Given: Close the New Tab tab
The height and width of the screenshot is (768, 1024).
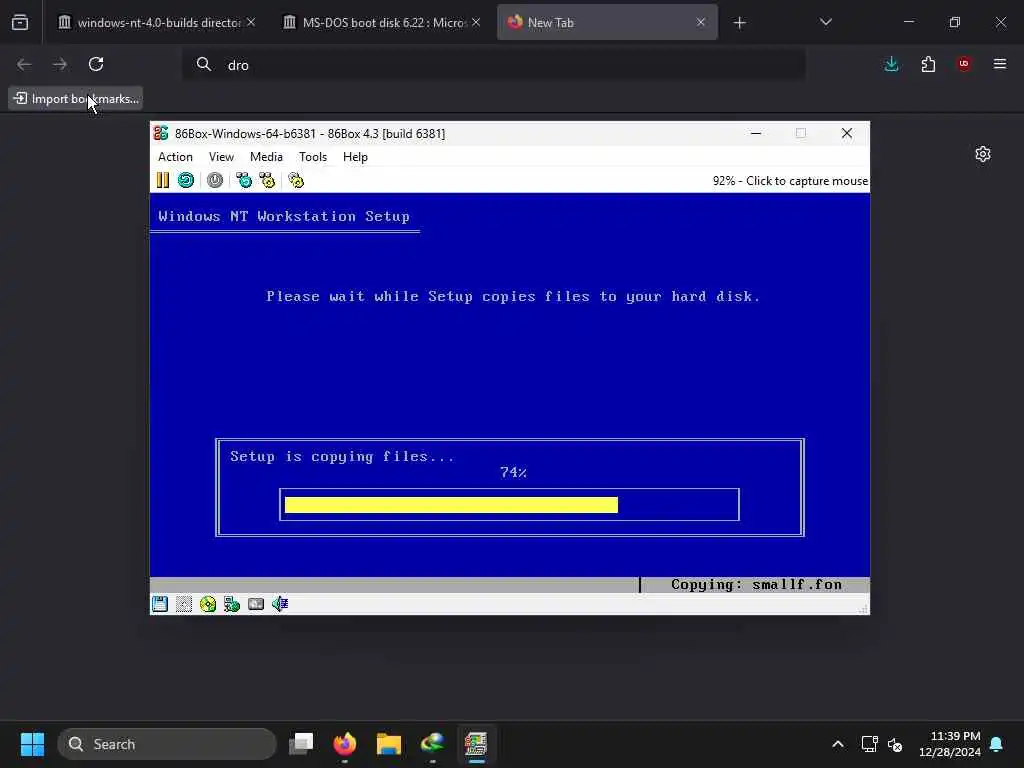Looking at the screenshot, I should (701, 22).
